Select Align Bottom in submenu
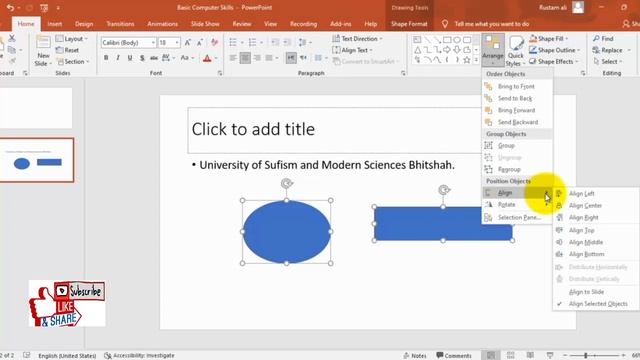Image resolution: width=640 pixels, height=360 pixels. click(596, 254)
